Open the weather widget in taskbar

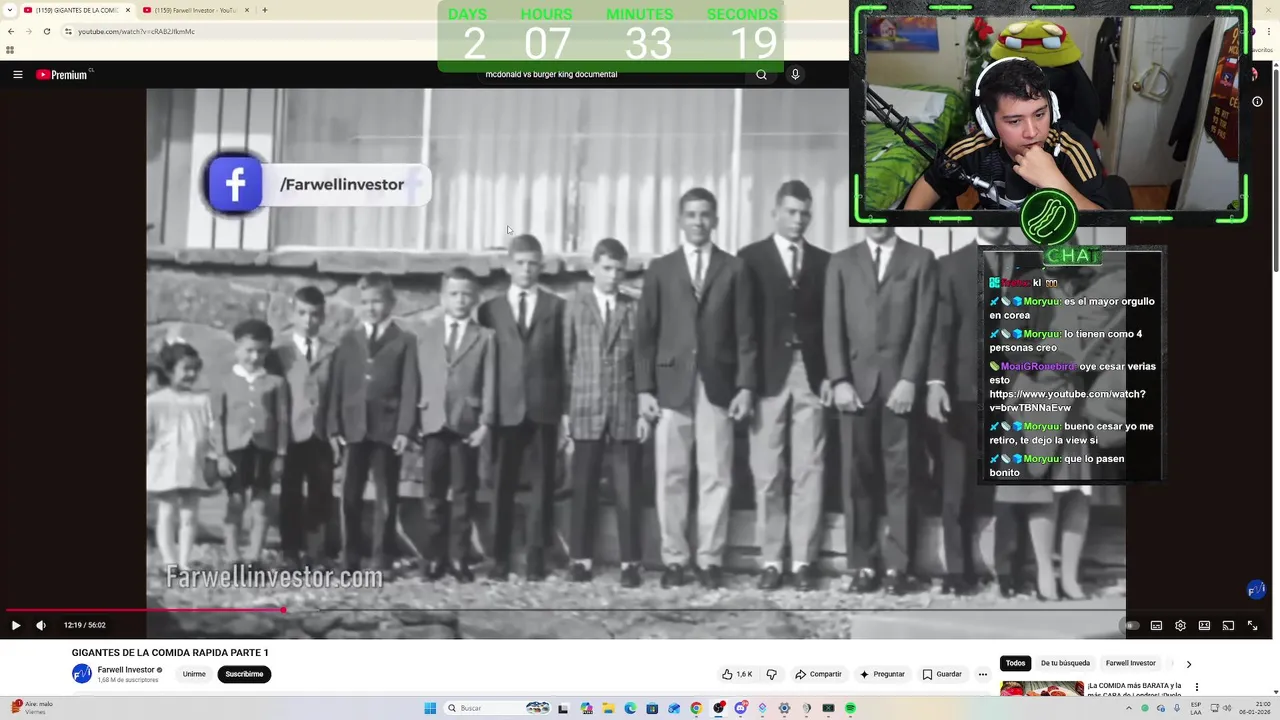32,708
